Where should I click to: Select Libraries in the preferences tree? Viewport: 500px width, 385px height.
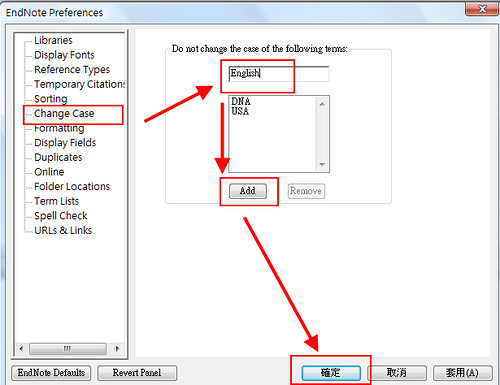click(x=53, y=40)
